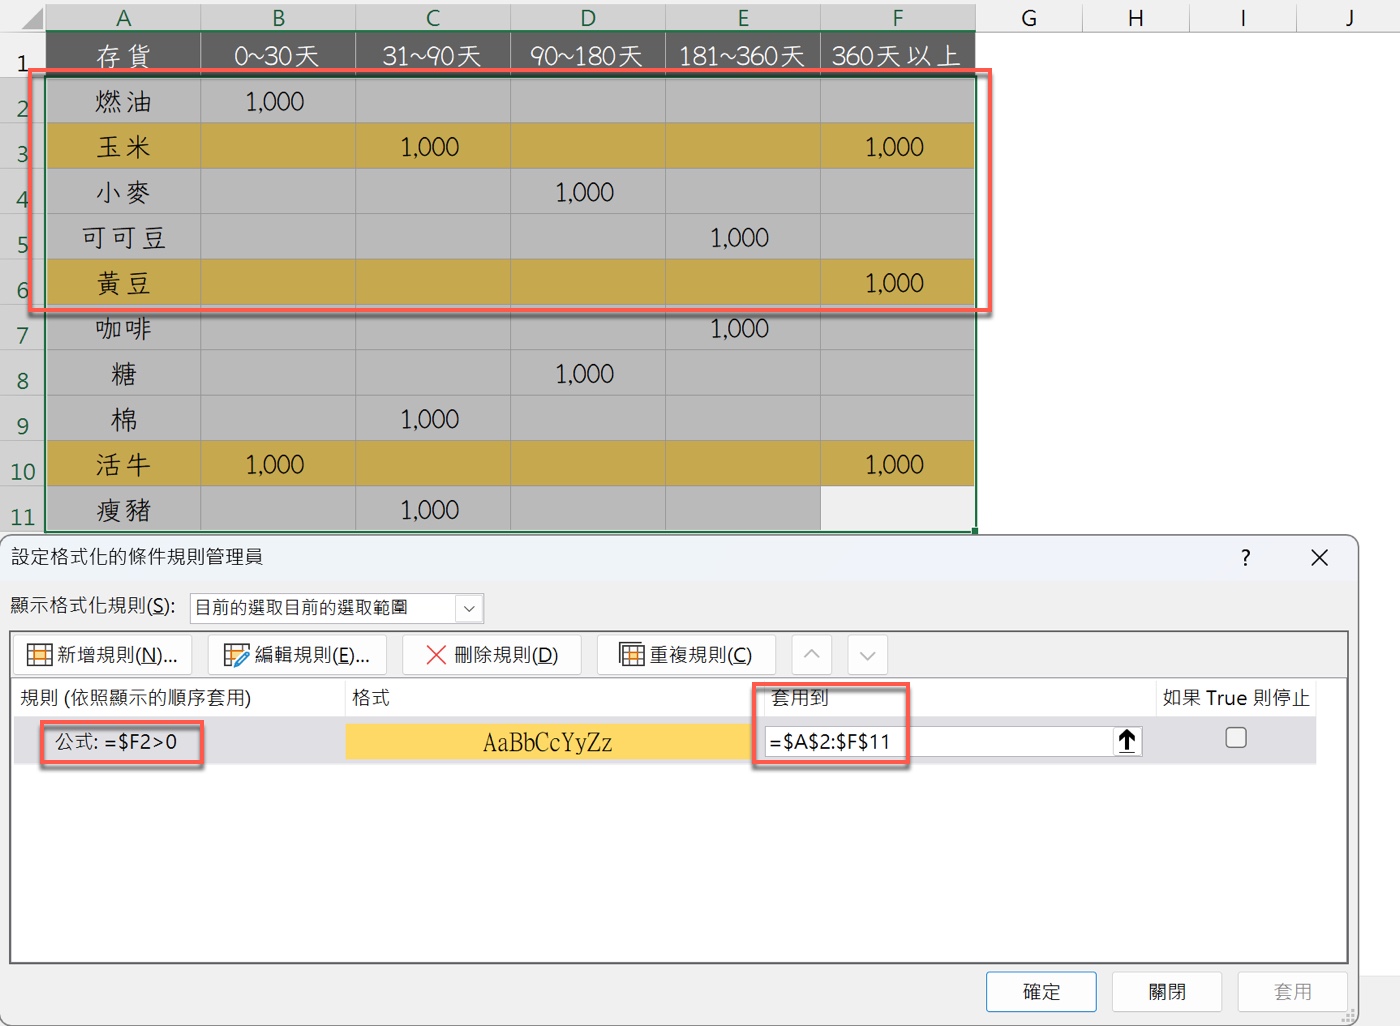The width and height of the screenshot is (1400, 1026).
Task: Click the New Rule (新增規則) button
Action: pos(102,655)
